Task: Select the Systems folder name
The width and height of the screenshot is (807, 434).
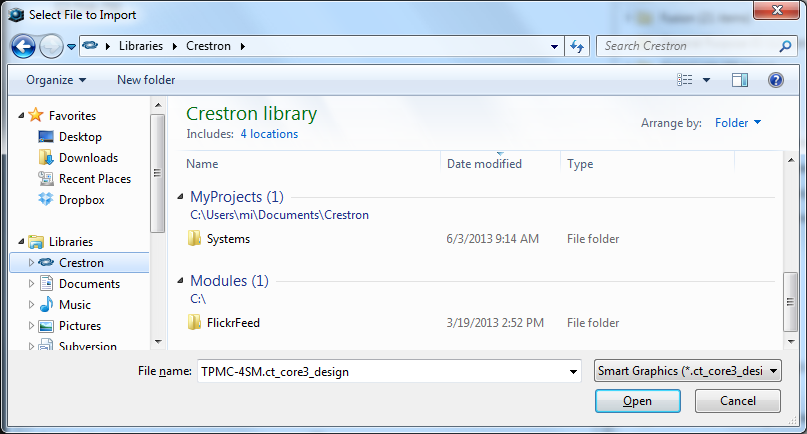Action: [x=229, y=239]
